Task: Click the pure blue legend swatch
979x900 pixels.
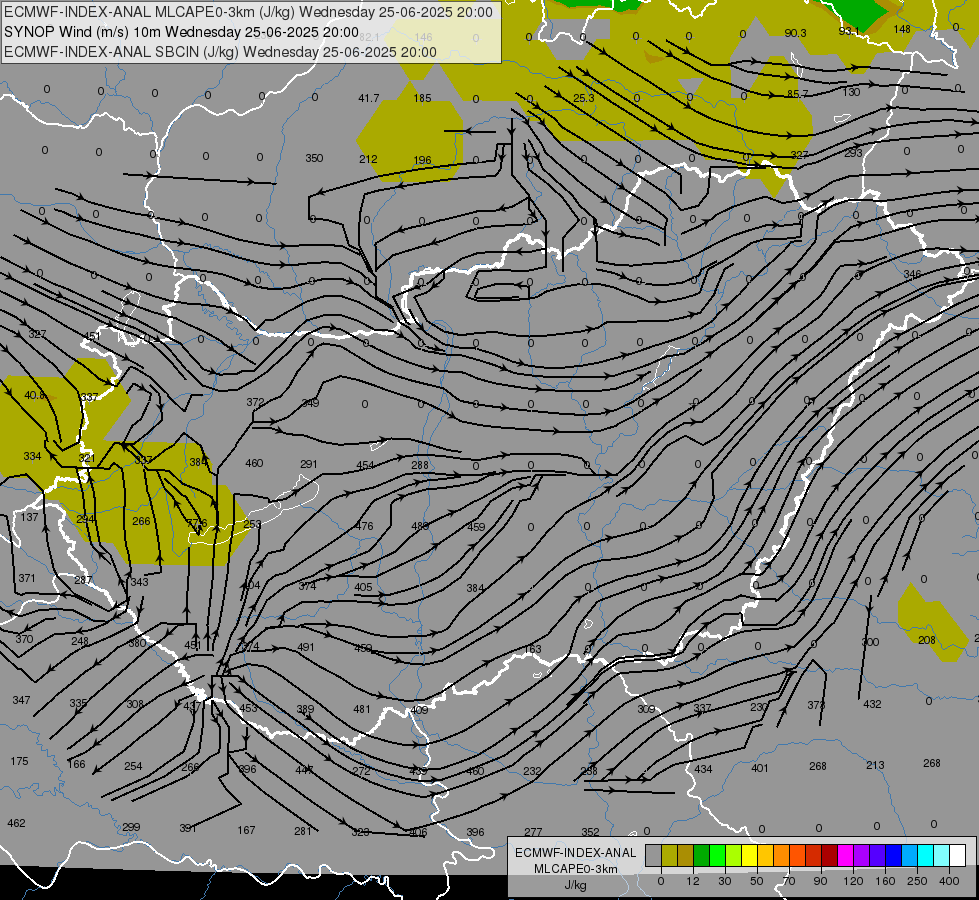Action: [894, 856]
